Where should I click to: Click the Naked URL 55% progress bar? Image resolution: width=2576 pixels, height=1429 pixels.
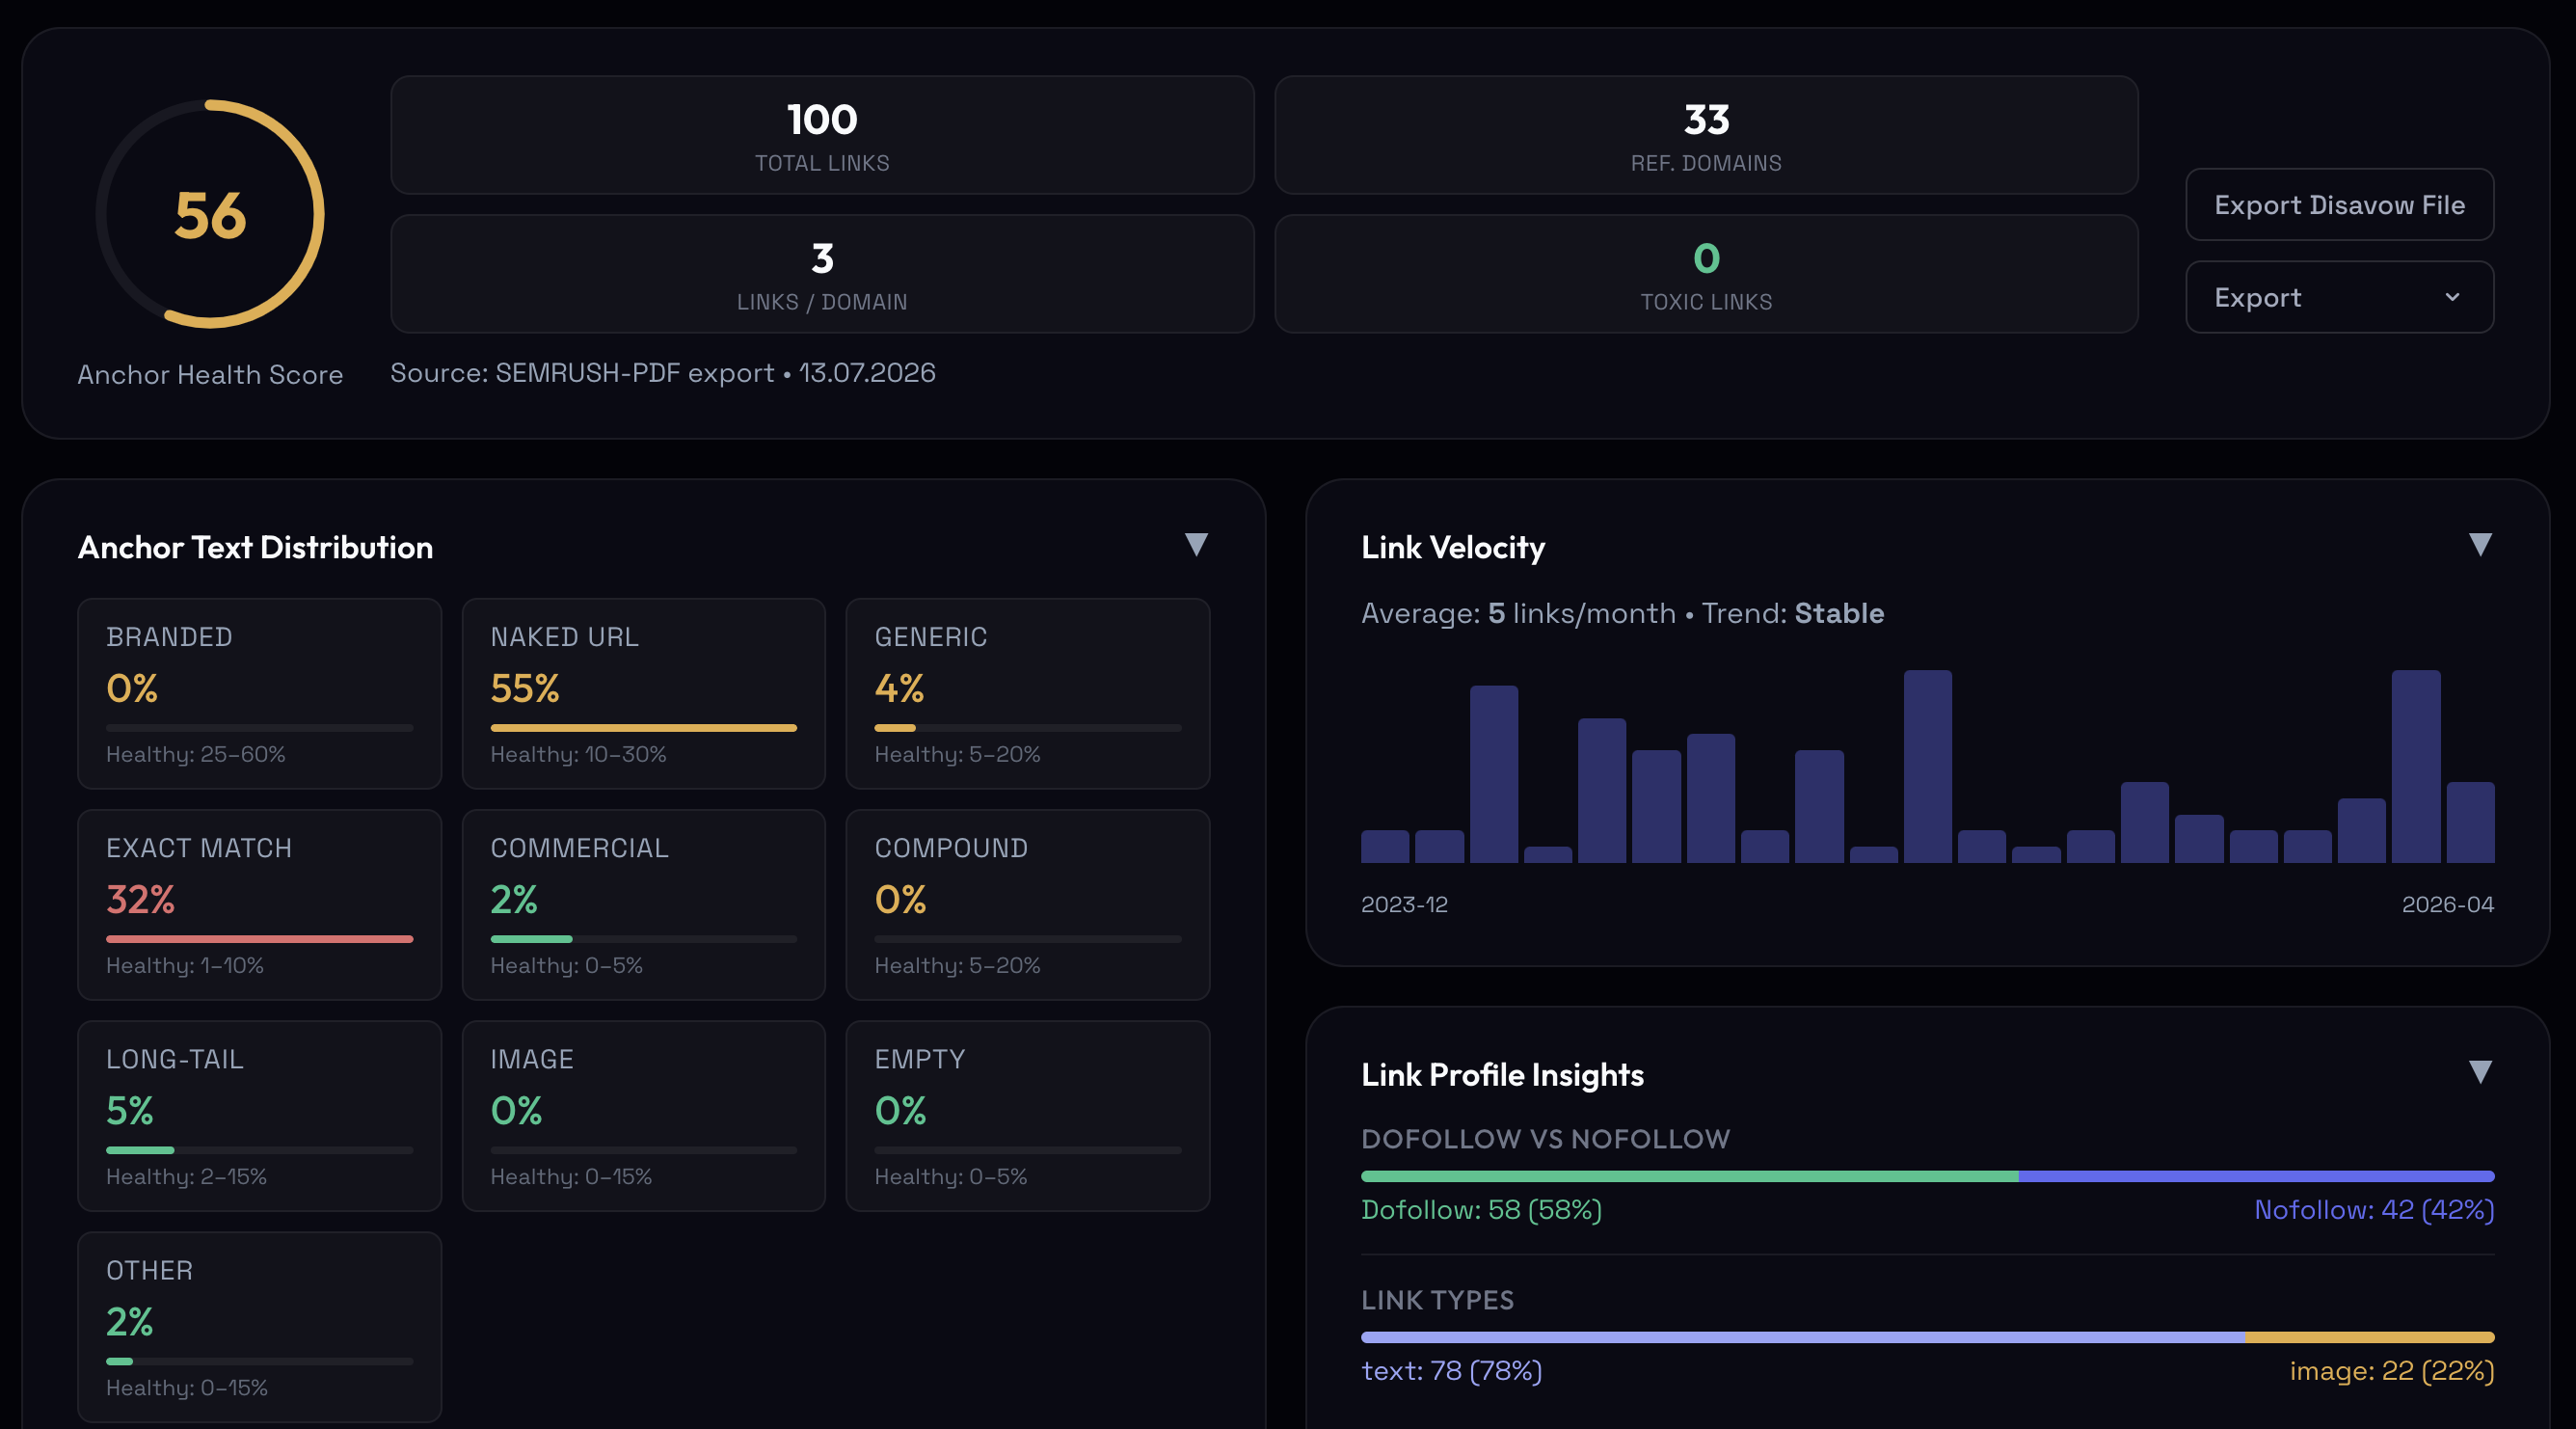click(x=644, y=728)
